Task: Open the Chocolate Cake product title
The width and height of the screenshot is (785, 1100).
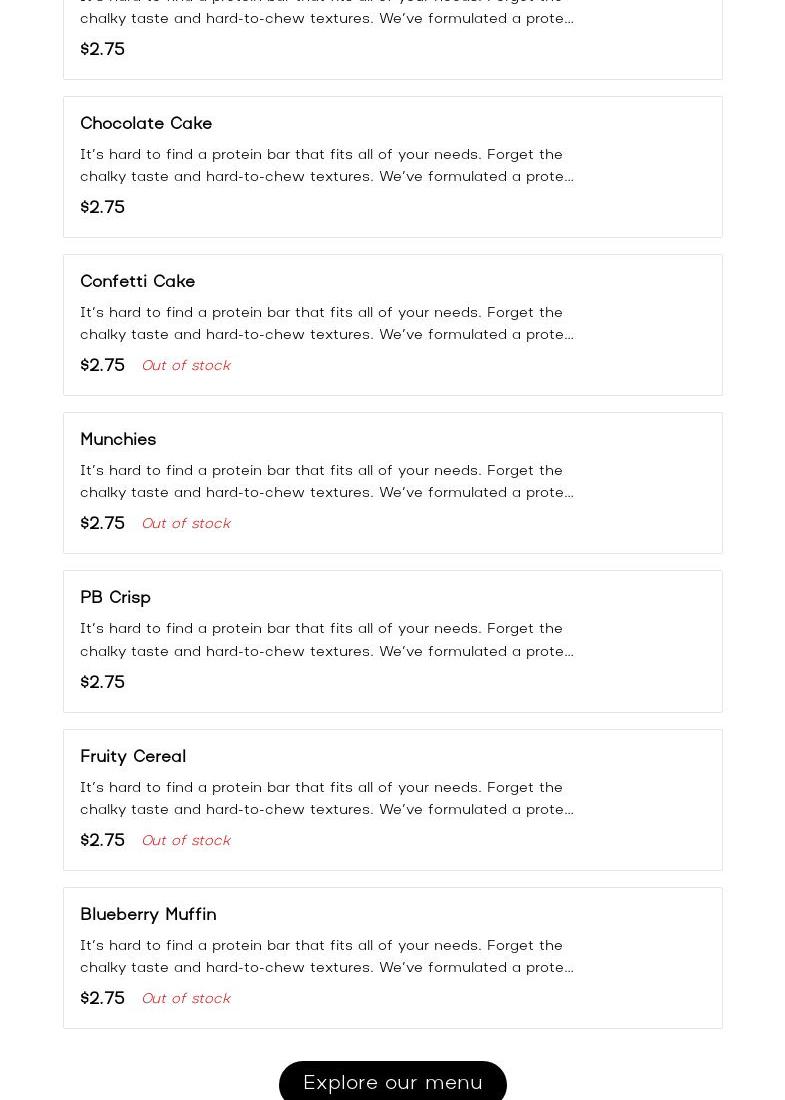Action: coord(146,124)
